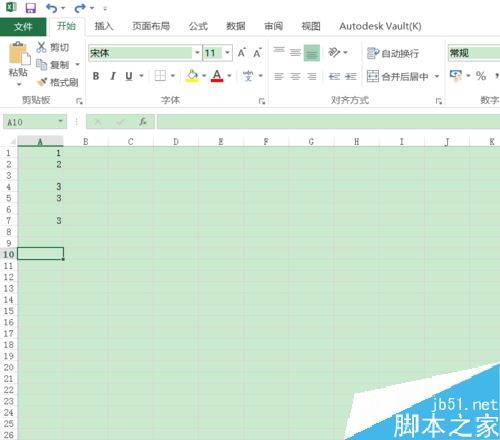This screenshot has width=500, height=440.
Task: Open the Copy dropdown arrow
Action: (x=77, y=64)
